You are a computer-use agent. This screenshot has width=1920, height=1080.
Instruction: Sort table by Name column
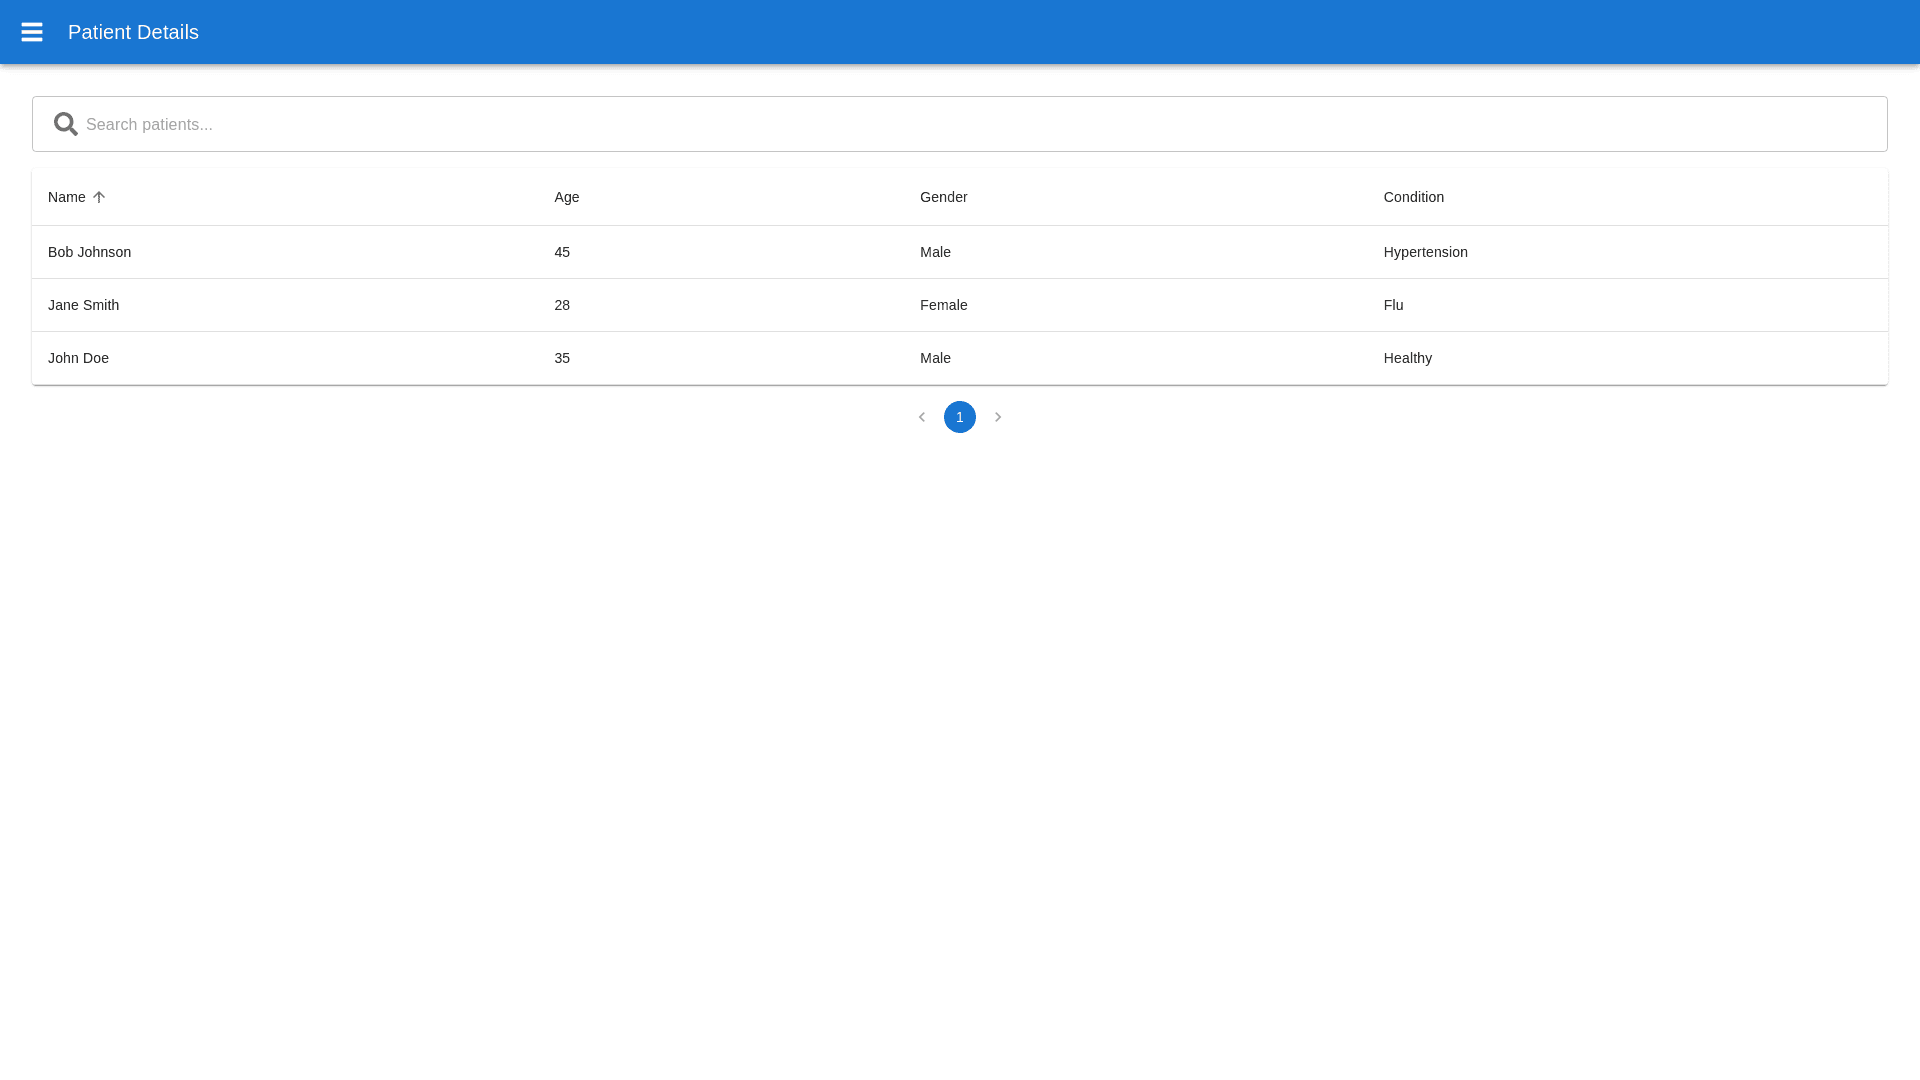pyautogui.click(x=67, y=197)
